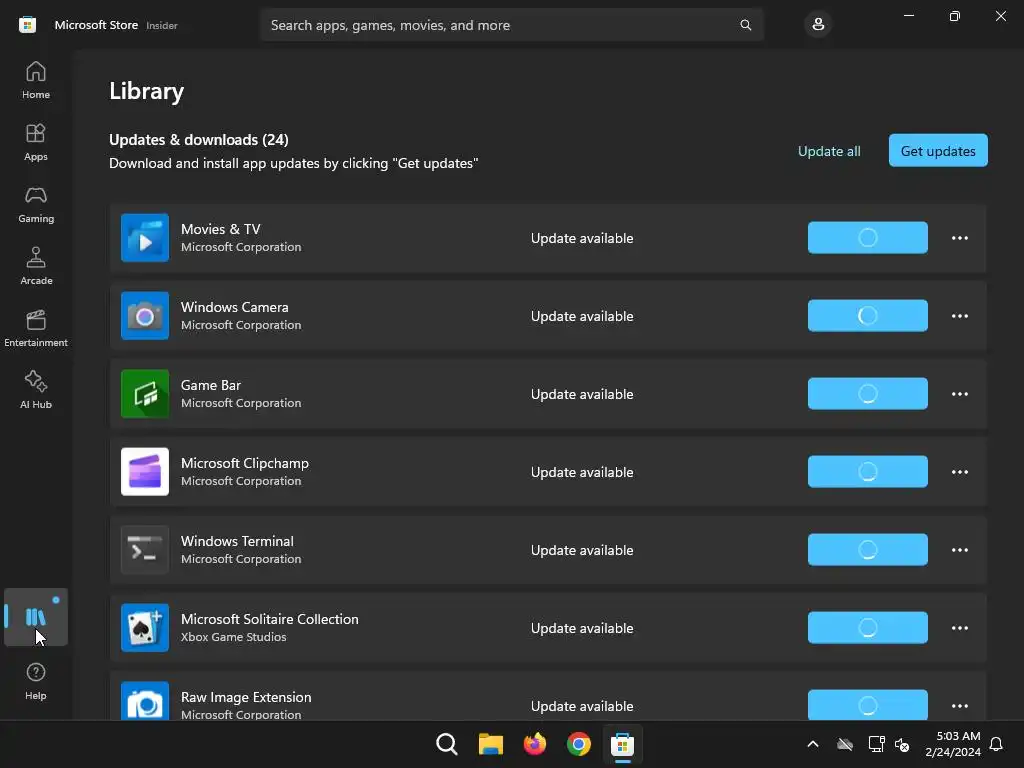
Task: Click the Movies & TV app icon
Action: 145,238
